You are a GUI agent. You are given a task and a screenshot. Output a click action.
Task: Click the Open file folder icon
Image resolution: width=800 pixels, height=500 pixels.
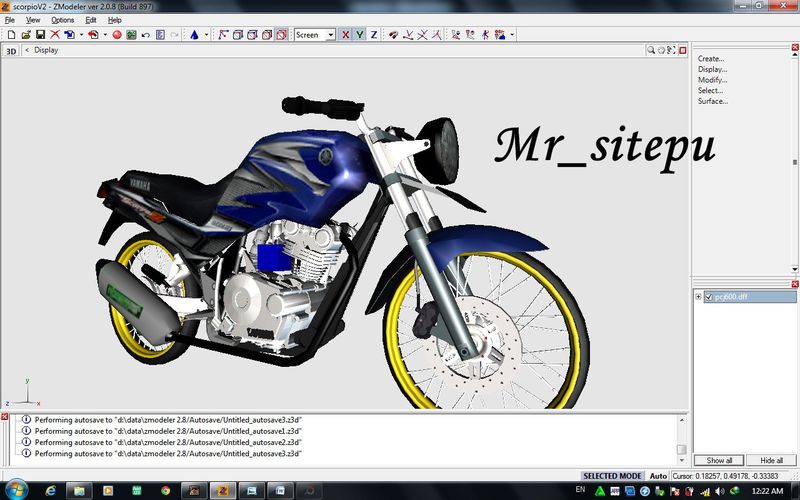(x=26, y=35)
